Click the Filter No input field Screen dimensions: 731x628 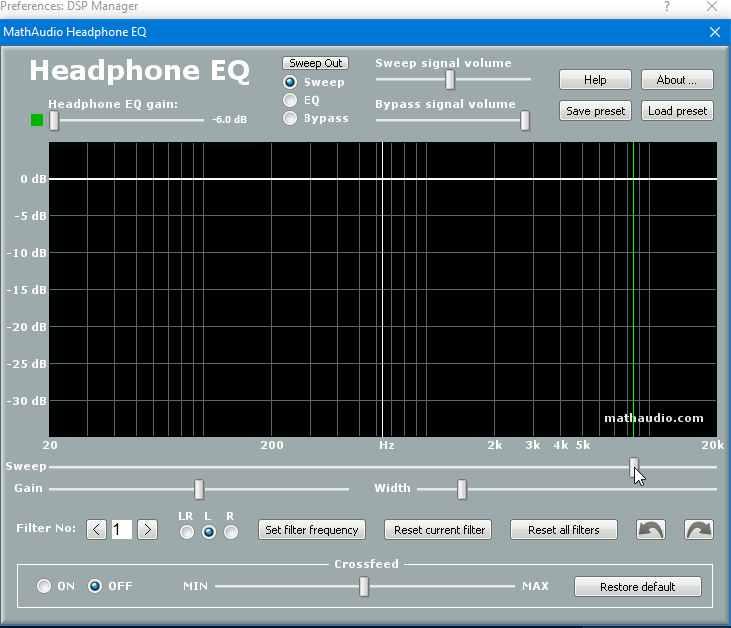[x=122, y=530]
